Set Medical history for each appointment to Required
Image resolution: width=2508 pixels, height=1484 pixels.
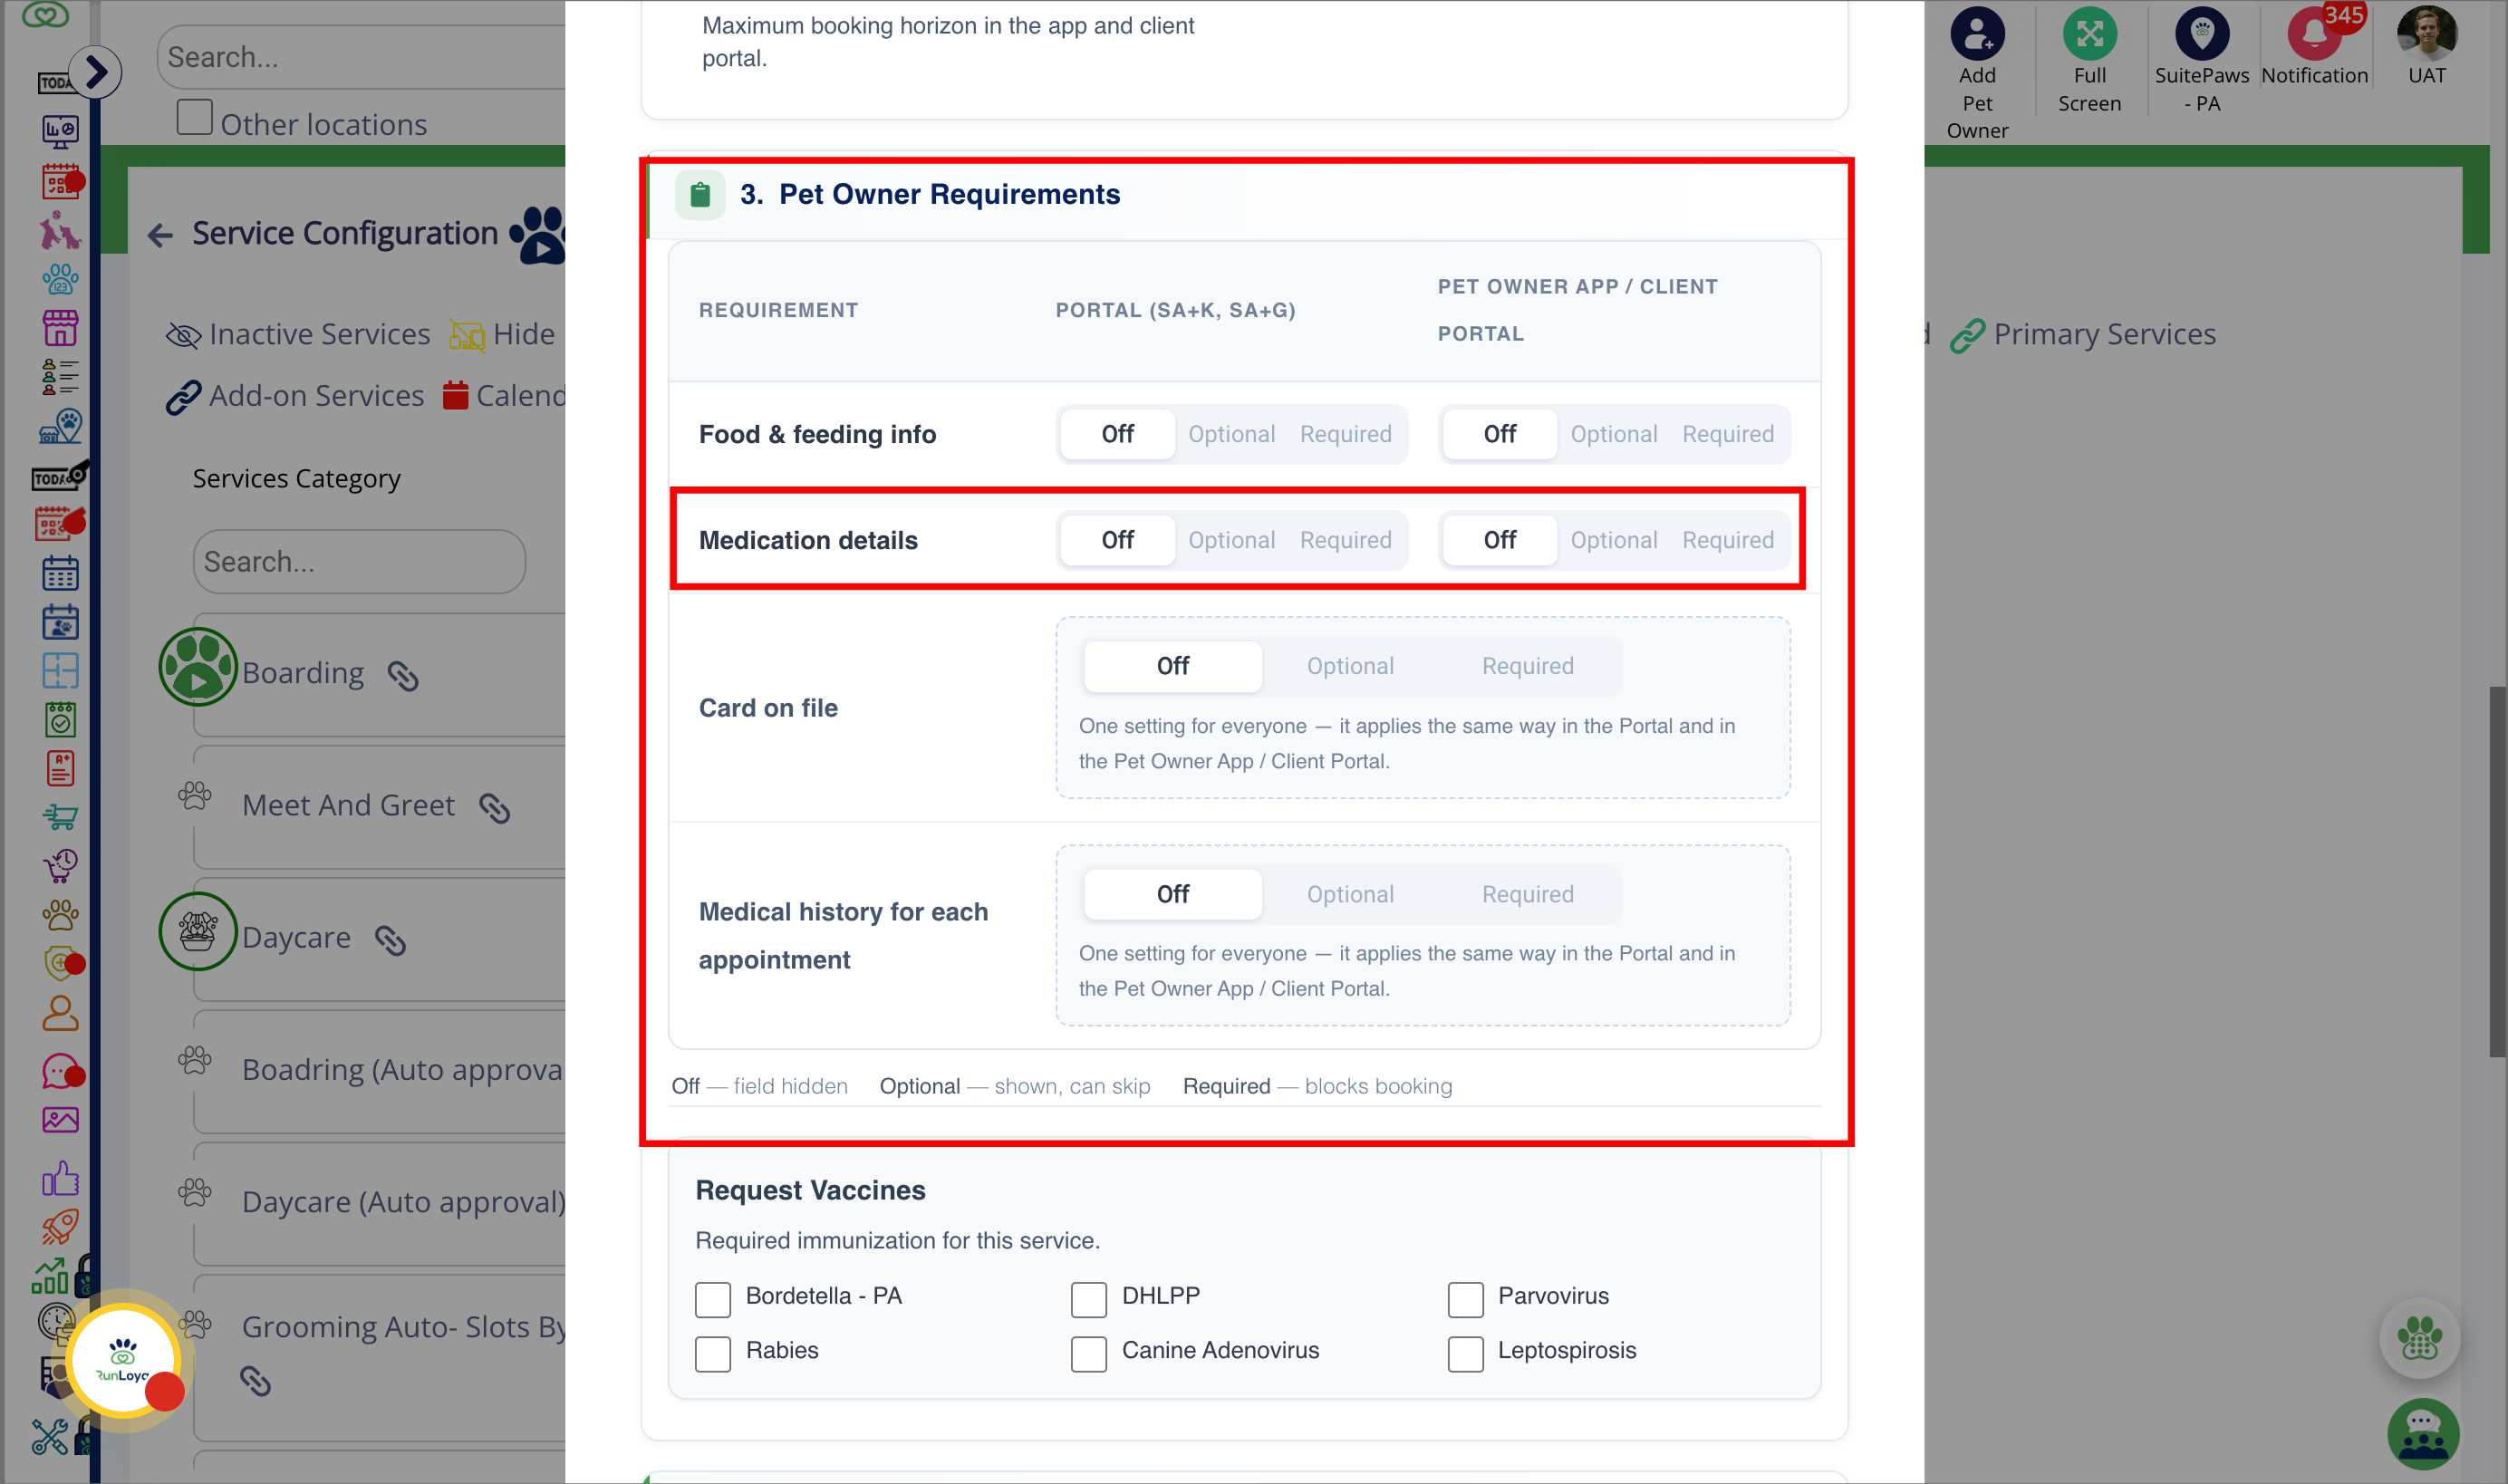[x=1528, y=894]
